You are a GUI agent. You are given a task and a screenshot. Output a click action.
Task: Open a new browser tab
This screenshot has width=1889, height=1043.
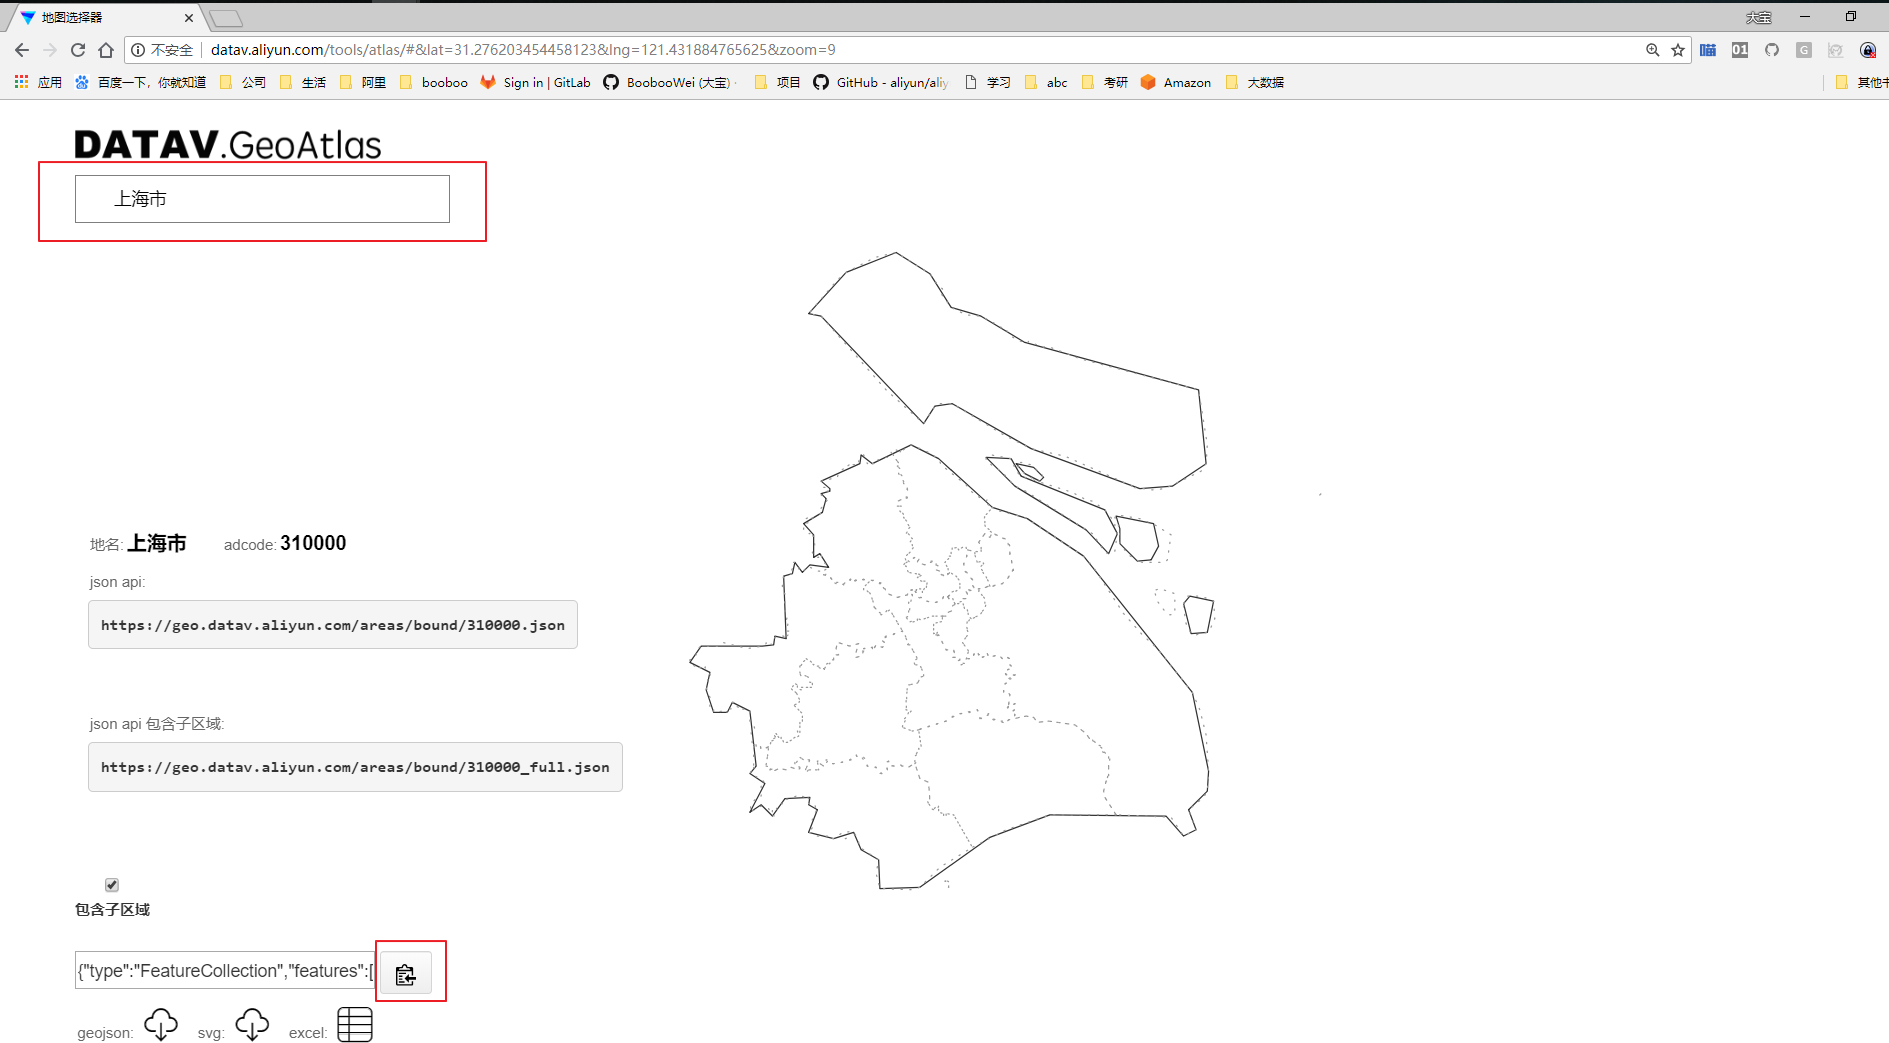tap(227, 18)
